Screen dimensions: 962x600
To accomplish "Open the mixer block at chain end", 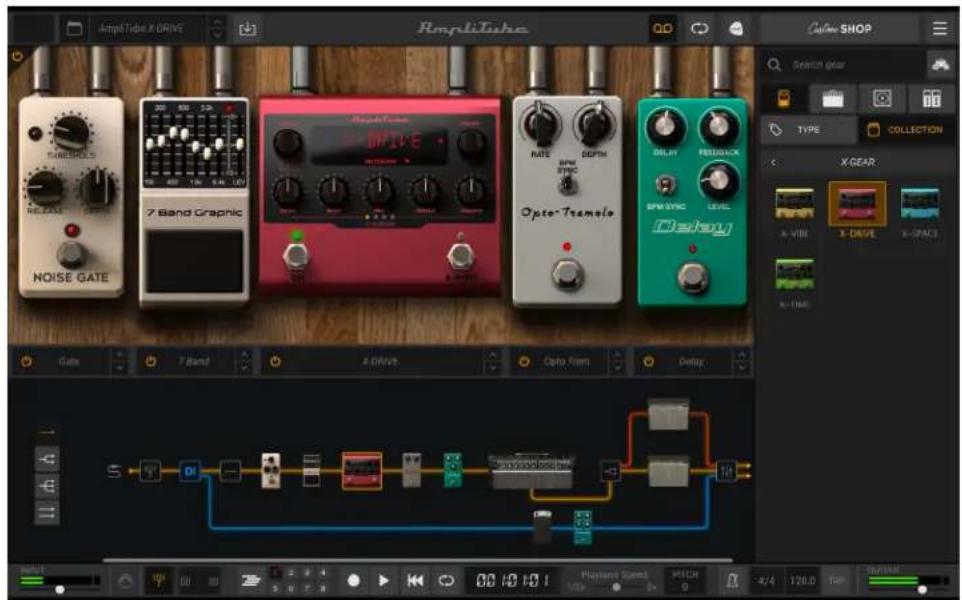I will pyautogui.click(x=726, y=471).
